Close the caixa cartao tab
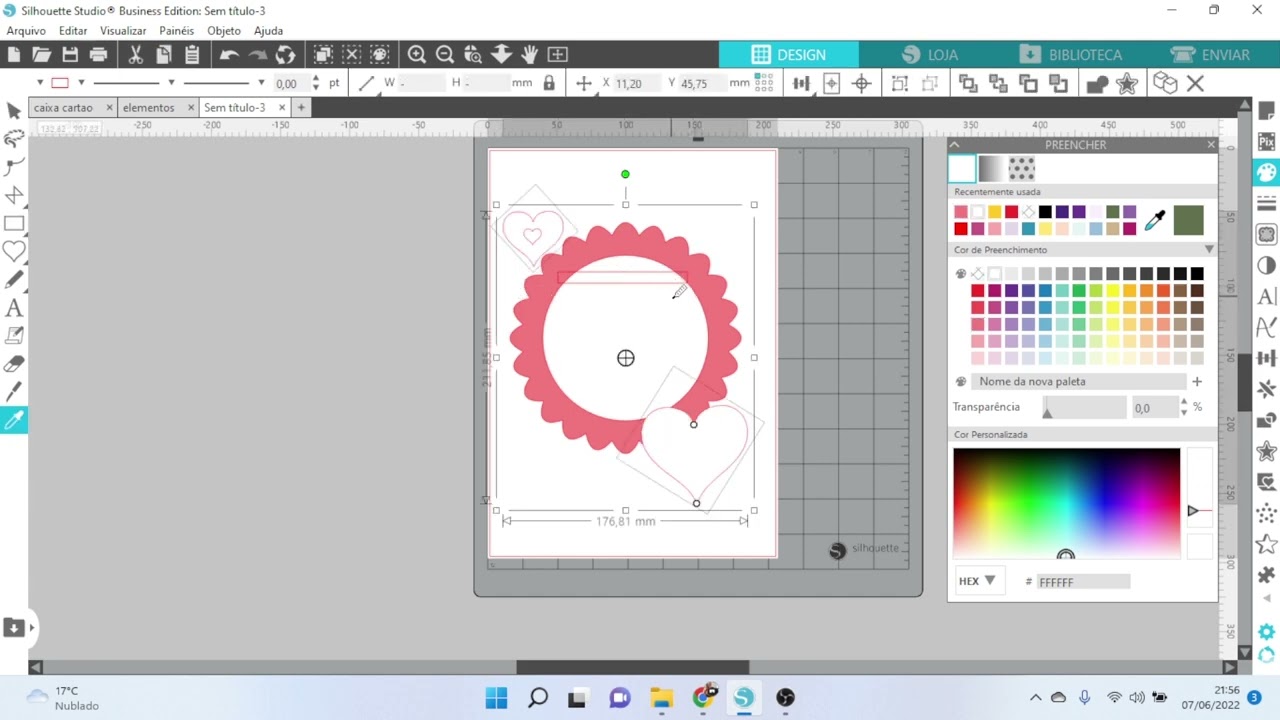The image size is (1280, 720). point(109,107)
